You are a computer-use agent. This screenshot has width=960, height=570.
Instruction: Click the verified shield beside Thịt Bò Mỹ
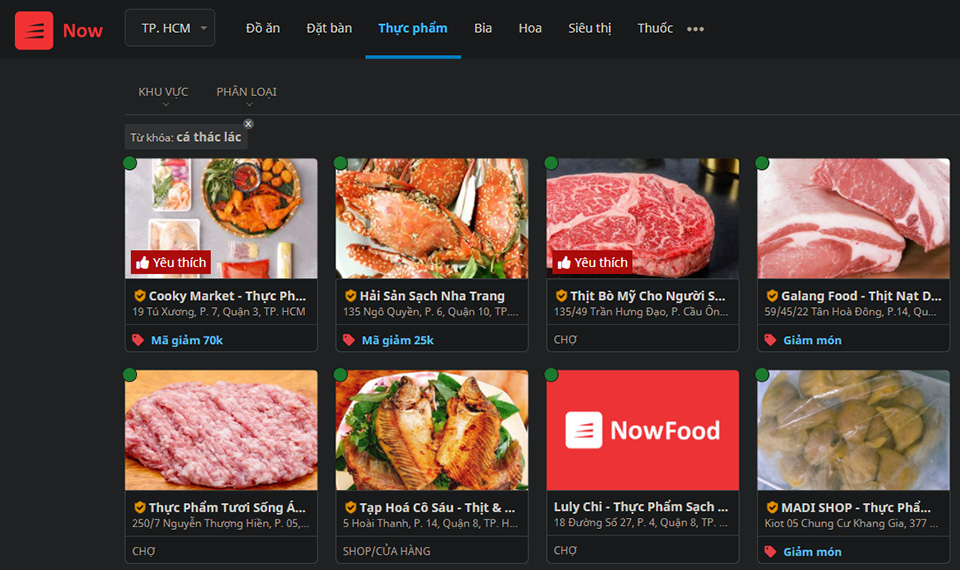click(561, 296)
